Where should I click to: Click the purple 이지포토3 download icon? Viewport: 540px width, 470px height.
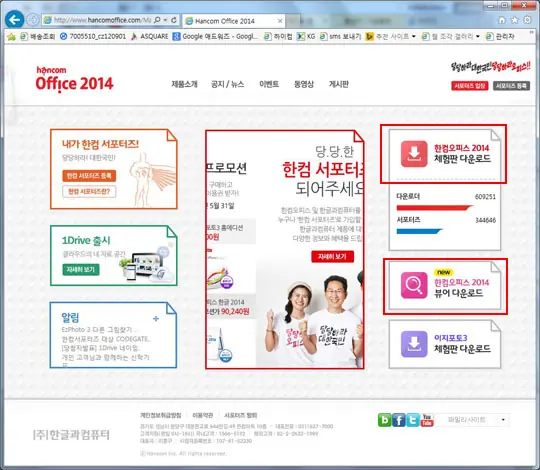tap(414, 344)
